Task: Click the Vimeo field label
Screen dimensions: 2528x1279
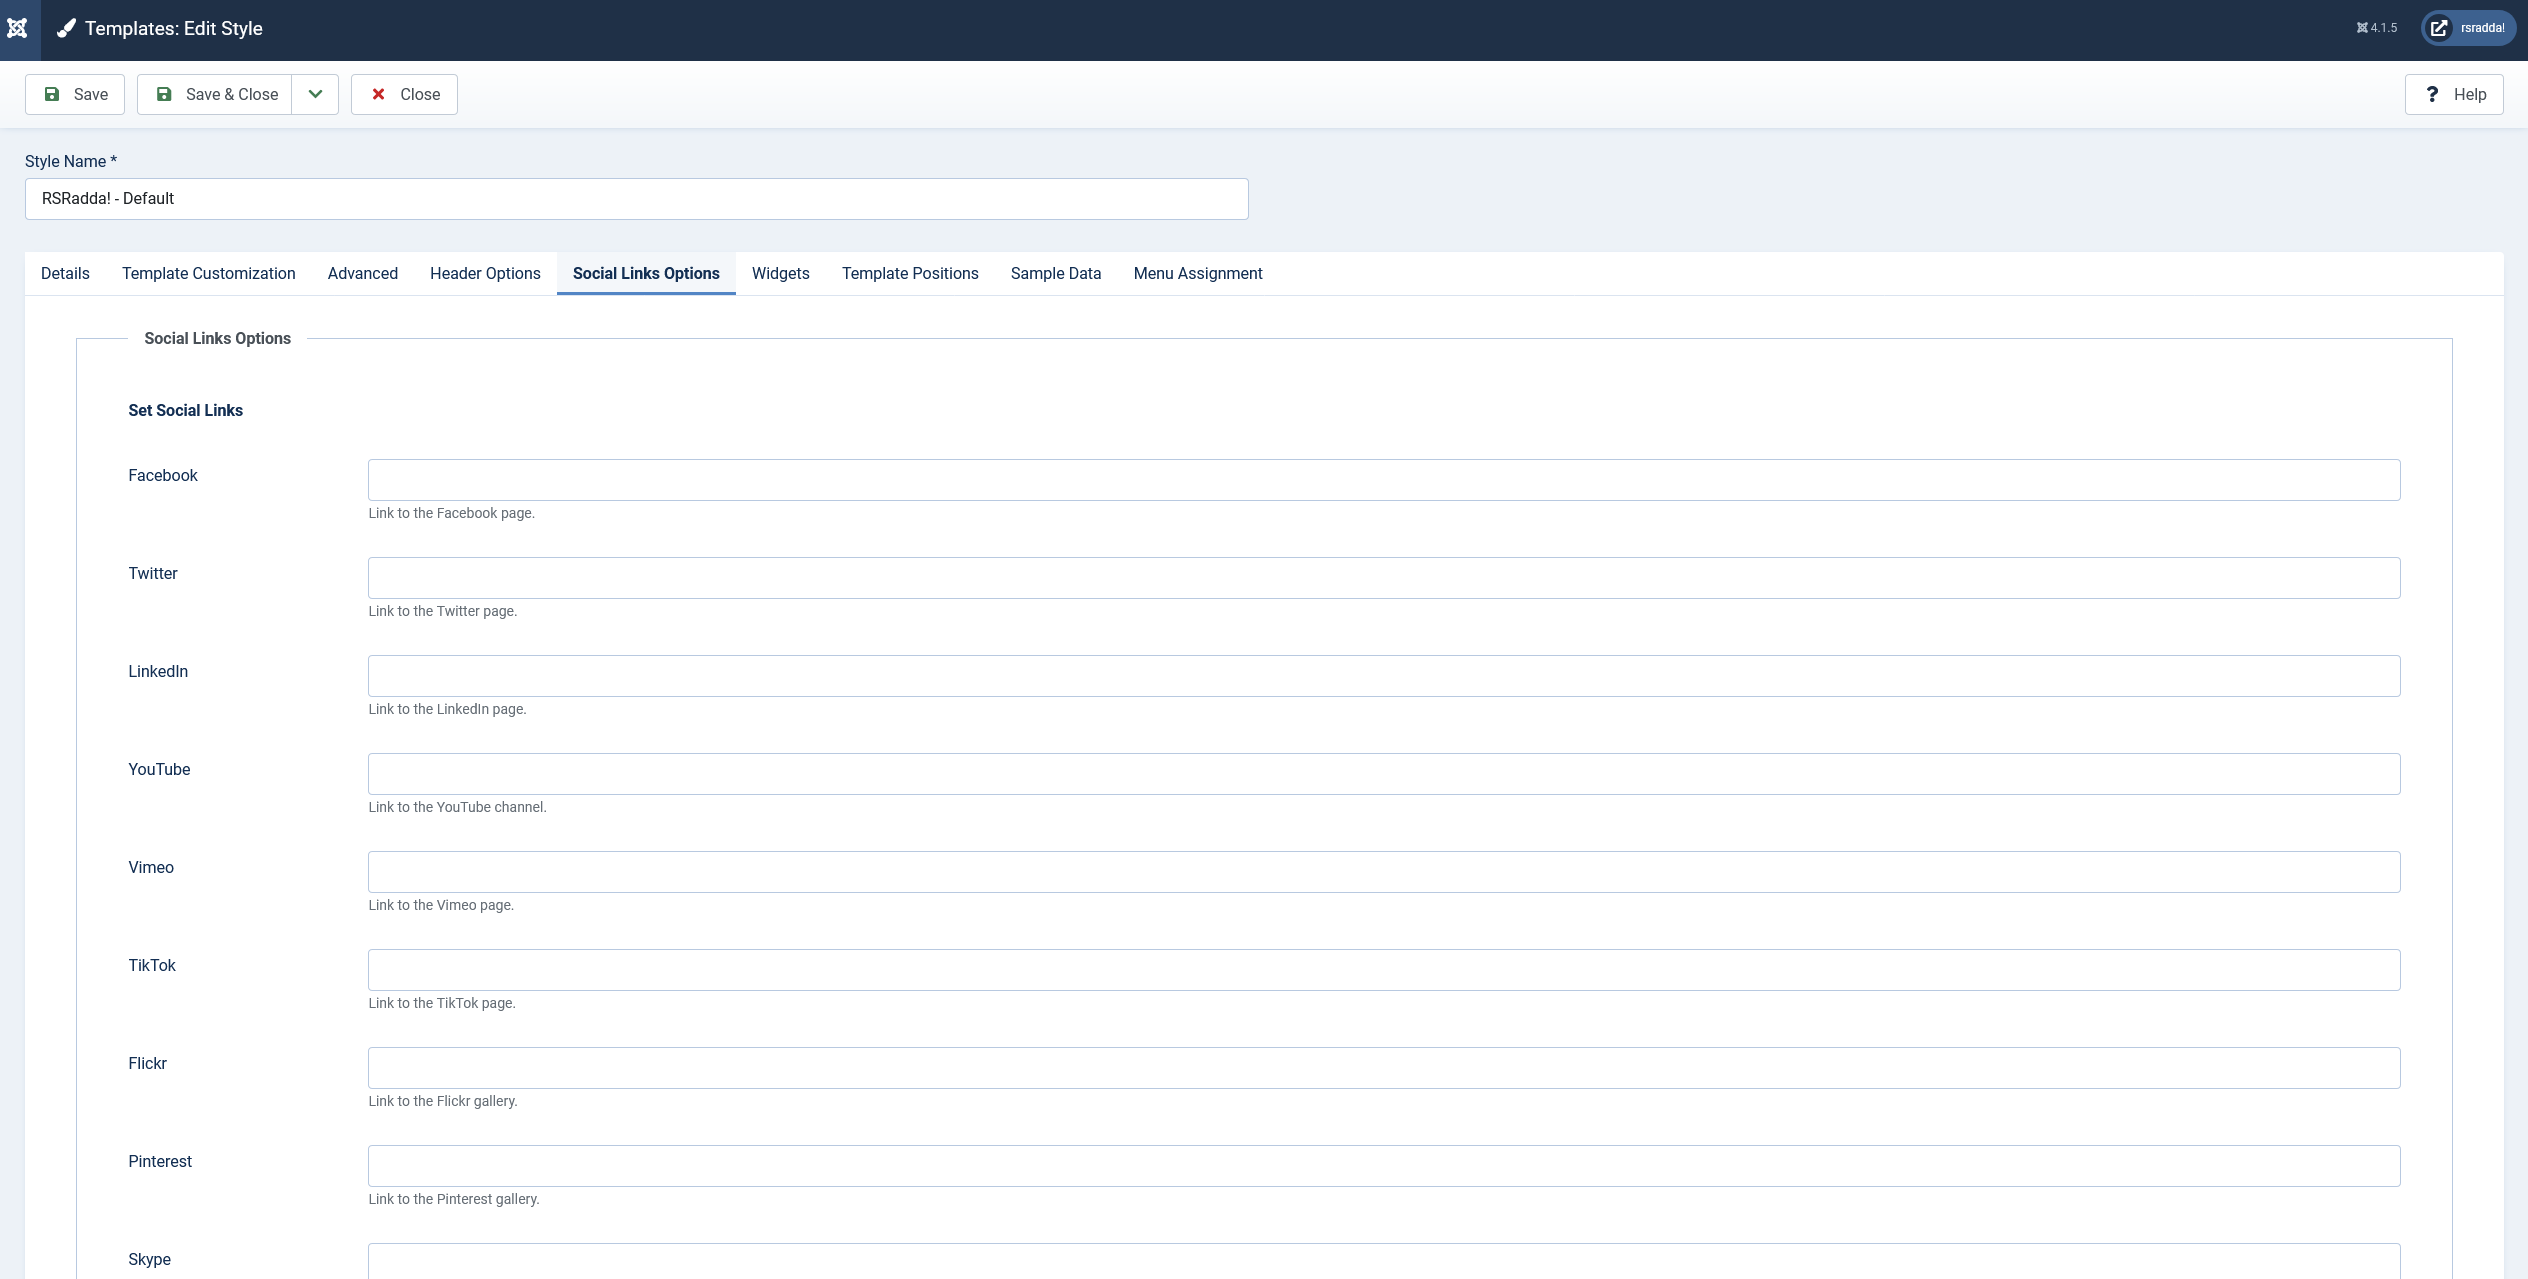Action: (151, 868)
